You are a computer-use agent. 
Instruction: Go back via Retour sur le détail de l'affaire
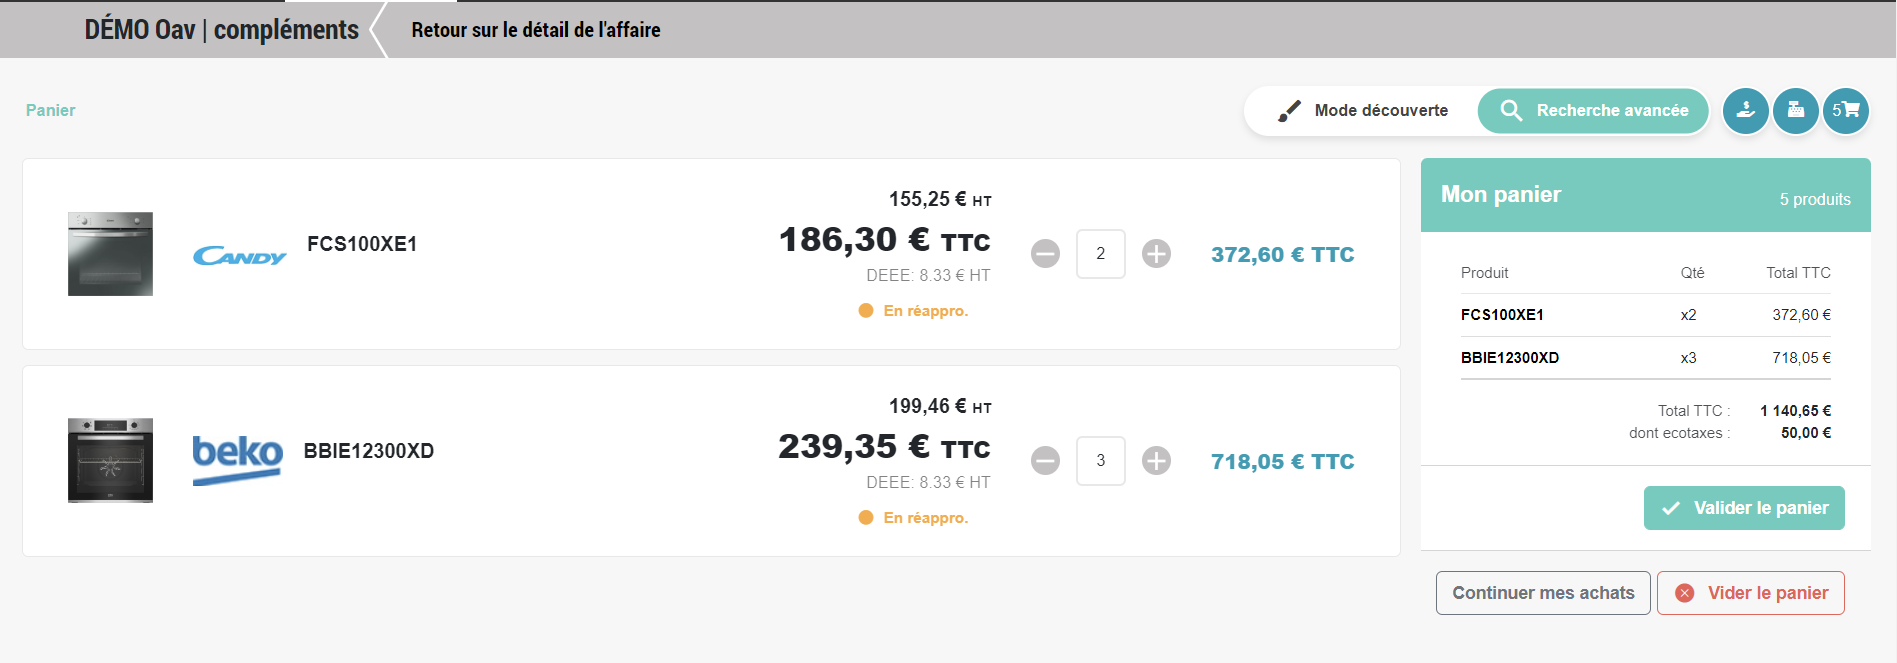(x=535, y=30)
